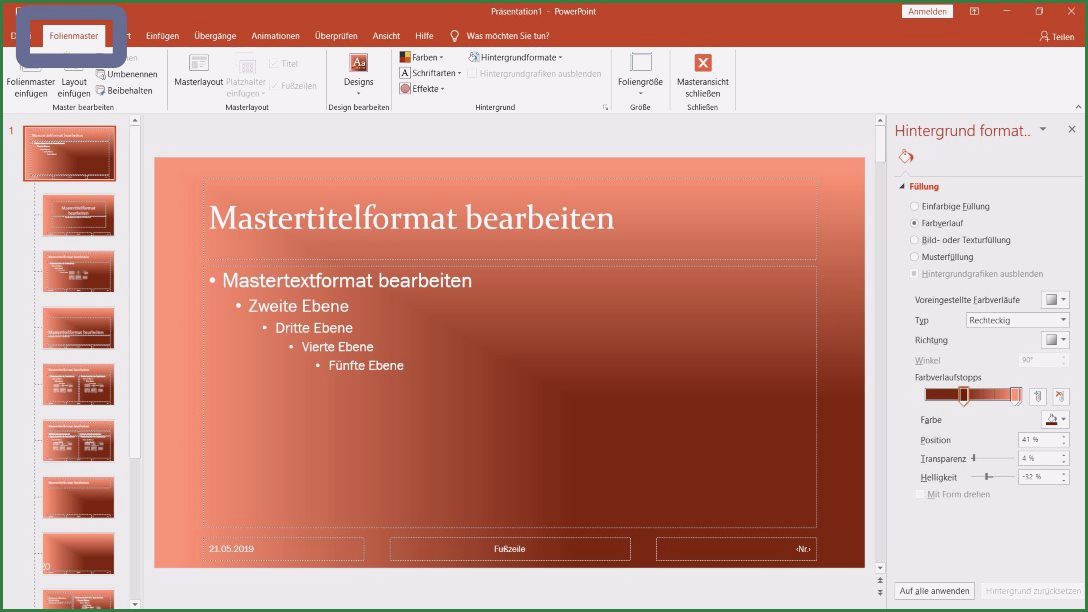This screenshot has height=612, width=1088.
Task: Choose Bild- oder Texturfüllung radio button
Action: point(914,240)
